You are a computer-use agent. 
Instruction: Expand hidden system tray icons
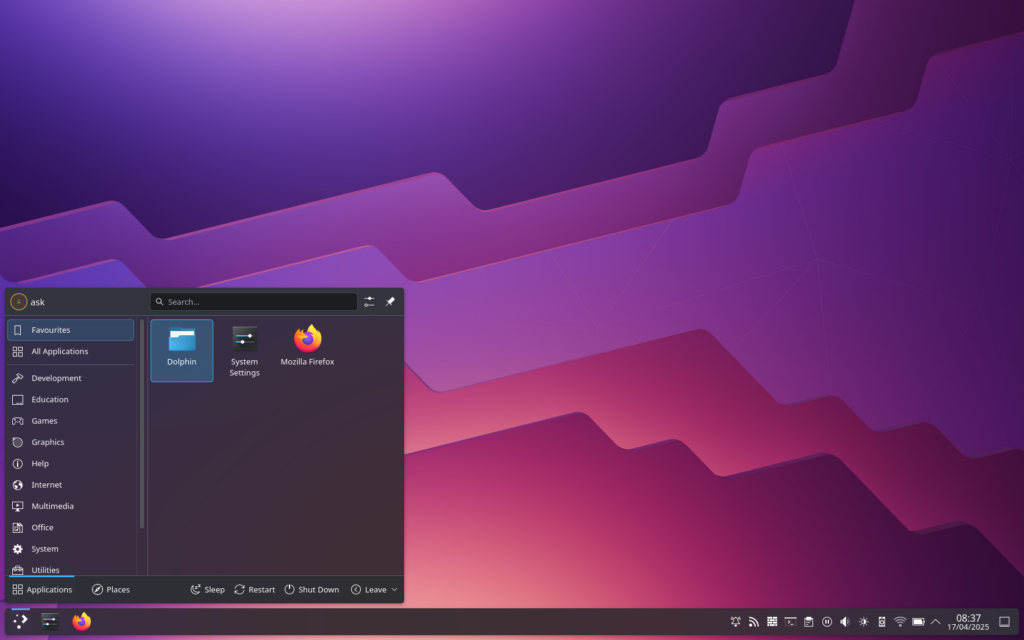tap(934, 621)
